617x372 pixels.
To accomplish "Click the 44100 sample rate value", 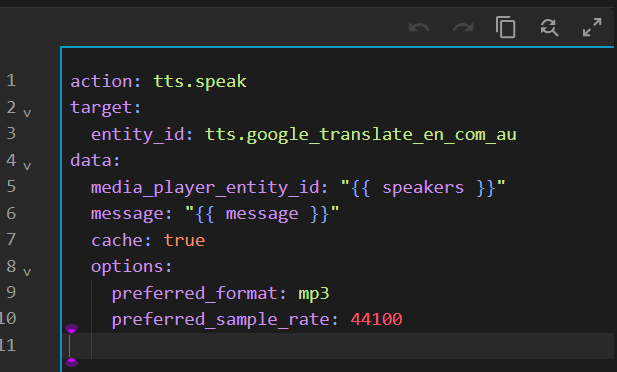I will (x=376, y=319).
